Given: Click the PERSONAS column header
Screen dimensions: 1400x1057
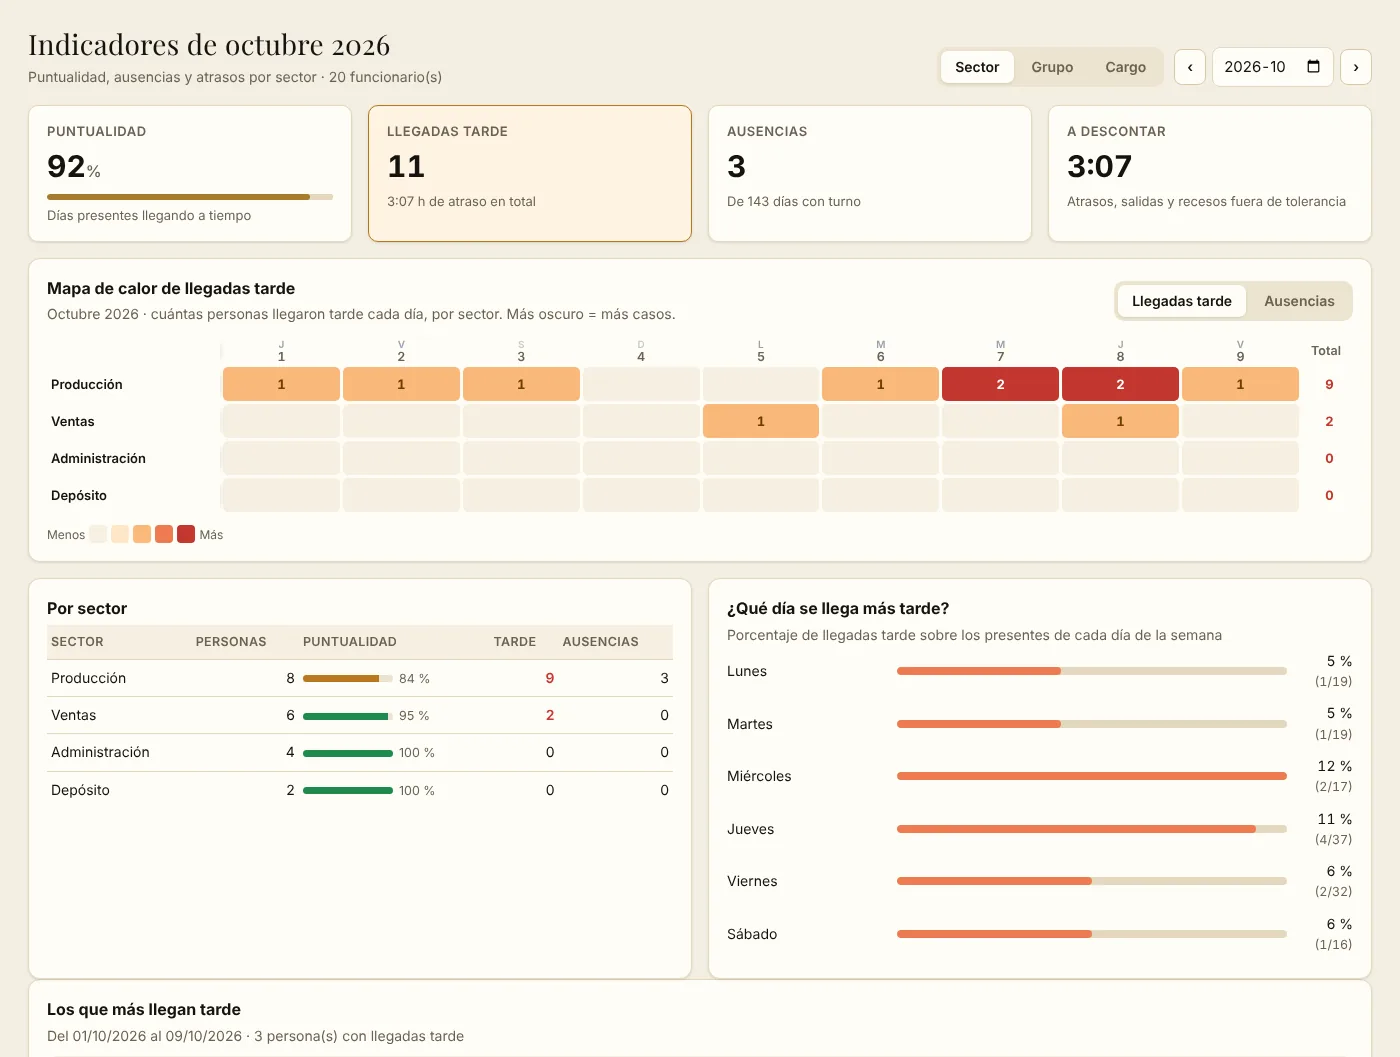Looking at the screenshot, I should pos(231,642).
